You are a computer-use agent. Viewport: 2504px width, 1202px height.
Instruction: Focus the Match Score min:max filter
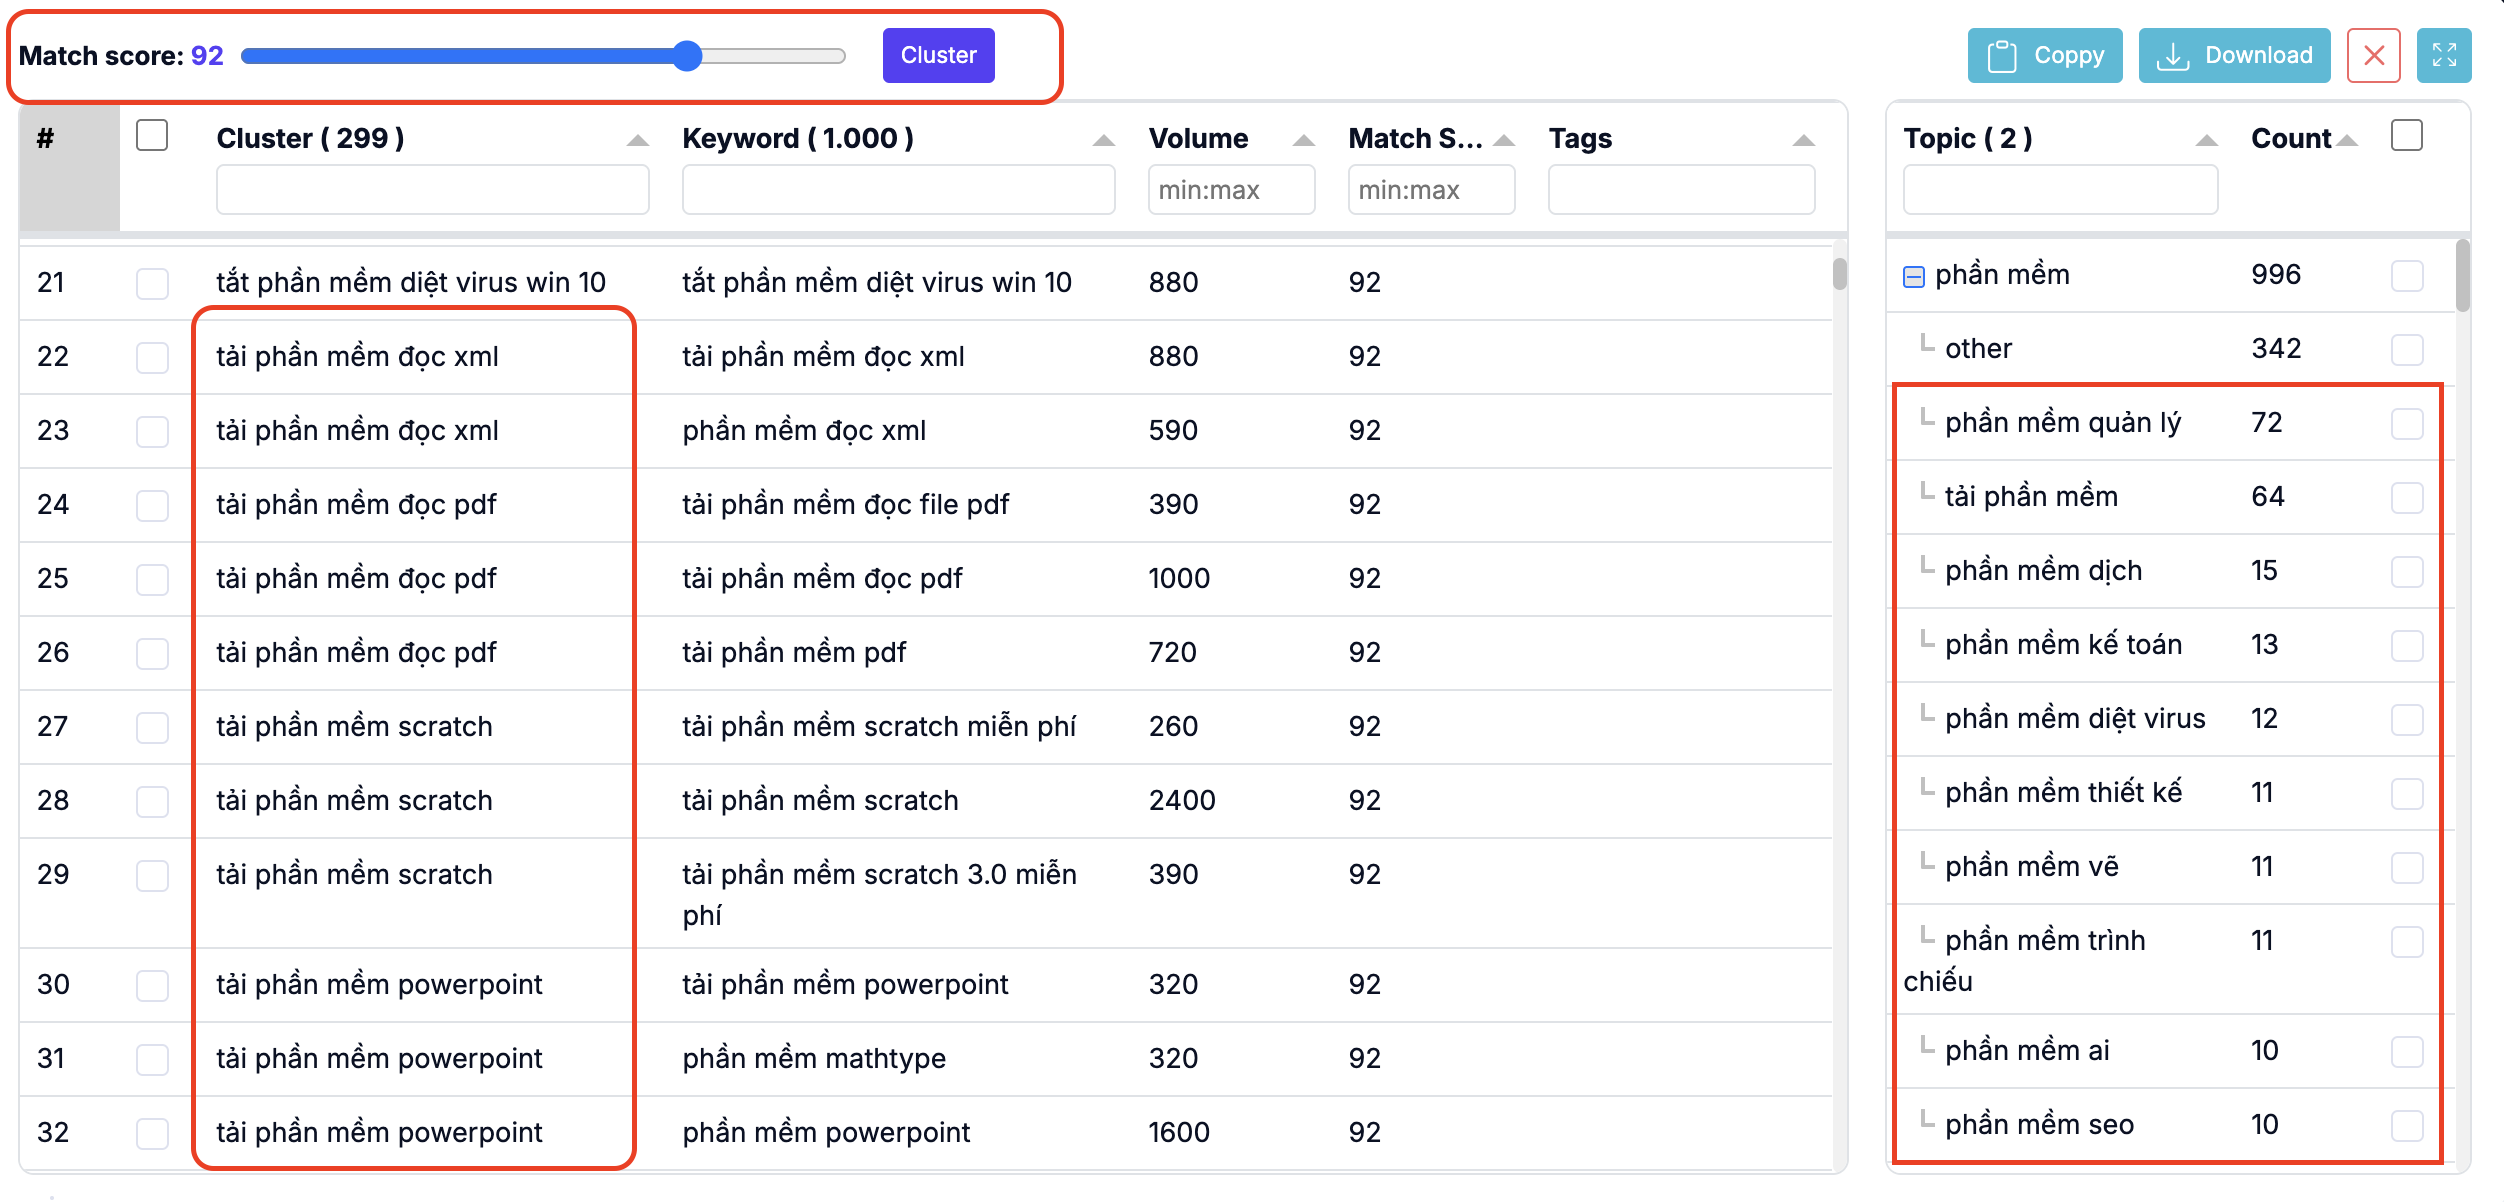(1432, 190)
